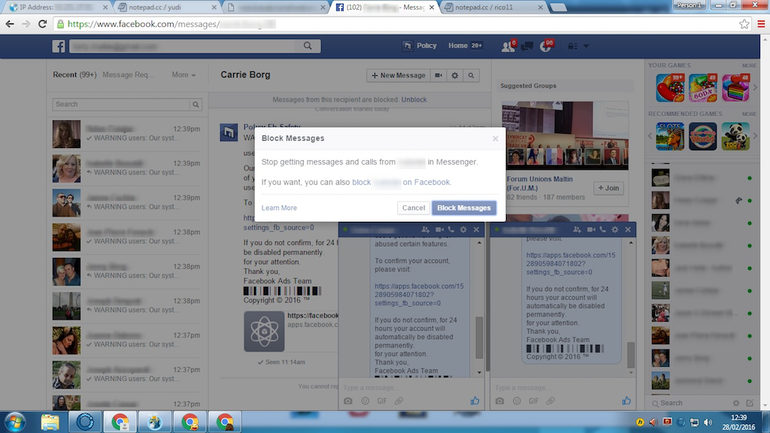Search within conversation magnifier icon

pyautogui.click(x=471, y=75)
